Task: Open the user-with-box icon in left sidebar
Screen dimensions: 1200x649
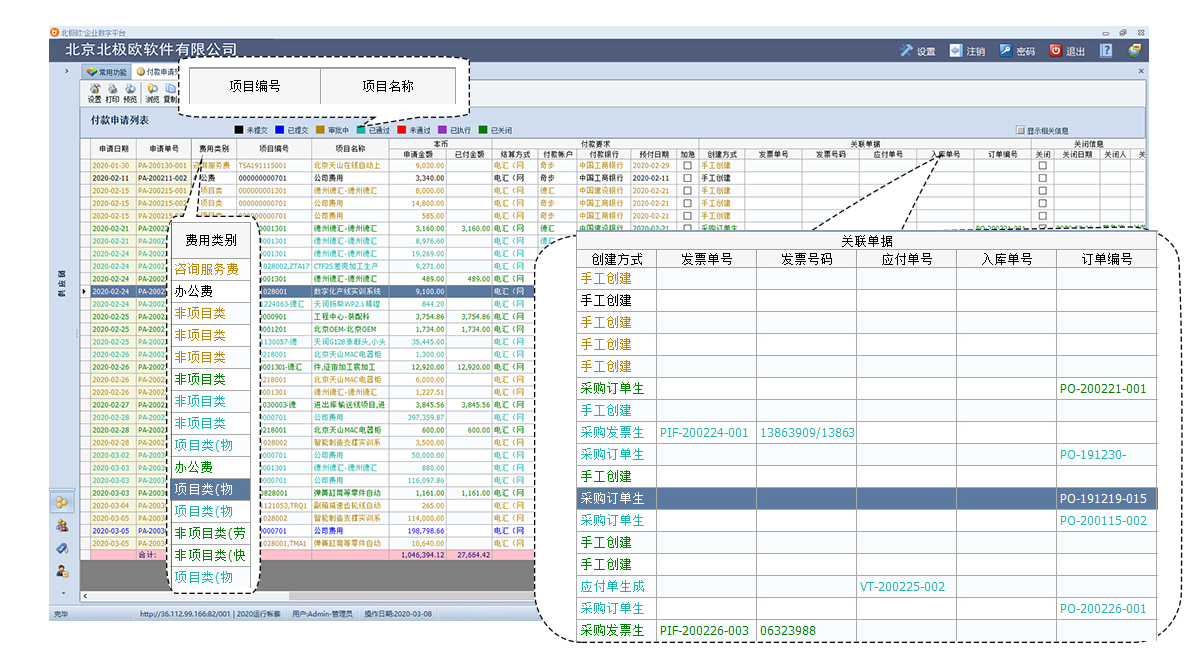Action: (x=61, y=571)
